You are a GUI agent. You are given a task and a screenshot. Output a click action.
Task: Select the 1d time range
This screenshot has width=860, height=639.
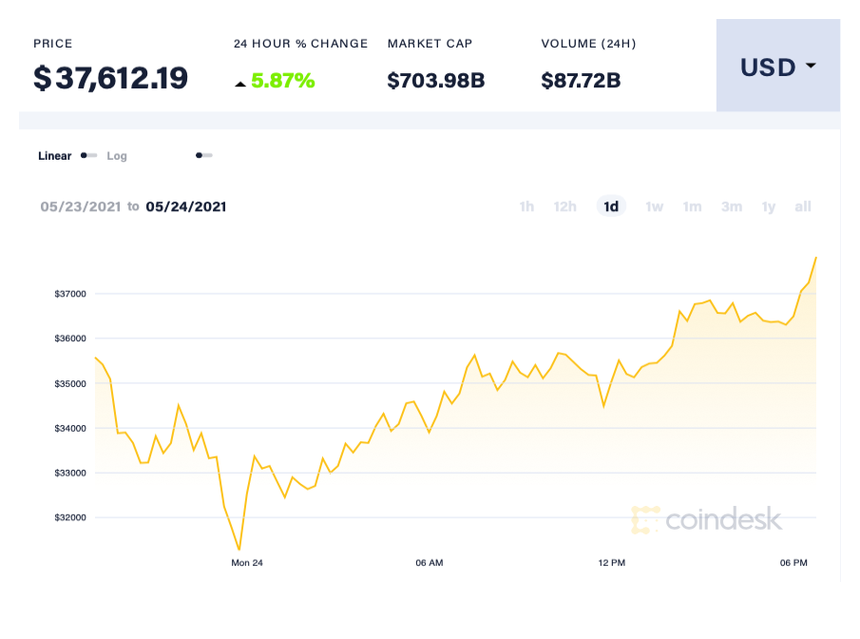click(611, 207)
